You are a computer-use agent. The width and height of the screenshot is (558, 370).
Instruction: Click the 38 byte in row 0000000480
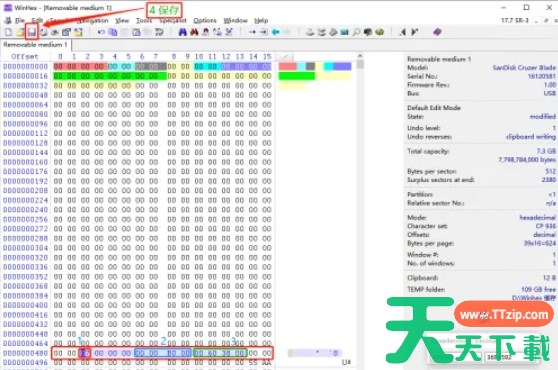pyautogui.click(x=226, y=353)
